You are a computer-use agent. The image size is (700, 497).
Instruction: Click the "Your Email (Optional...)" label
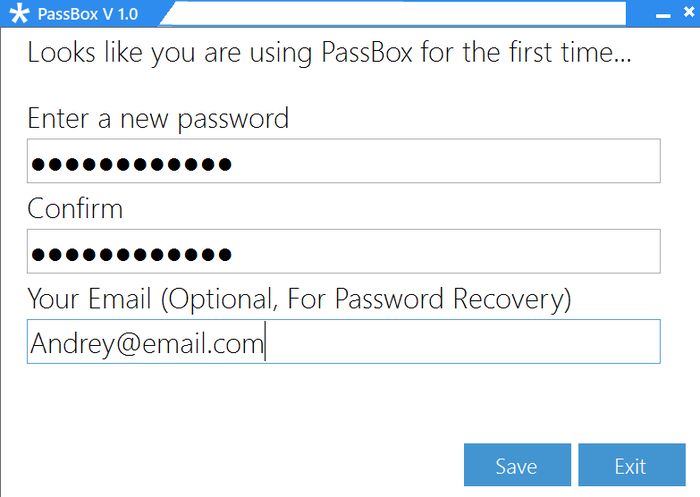pos(299,299)
